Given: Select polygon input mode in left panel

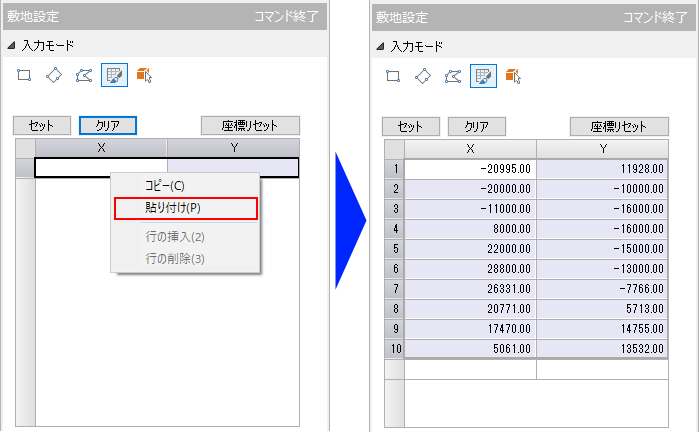Looking at the screenshot, I should pyautogui.click(x=84, y=75).
